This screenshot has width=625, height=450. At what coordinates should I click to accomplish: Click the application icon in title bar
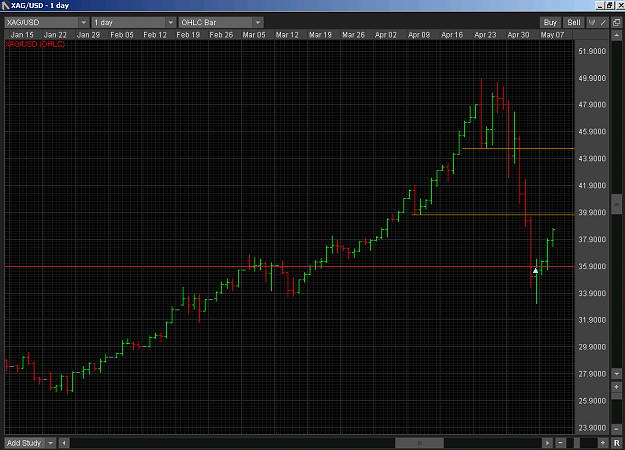5,5
